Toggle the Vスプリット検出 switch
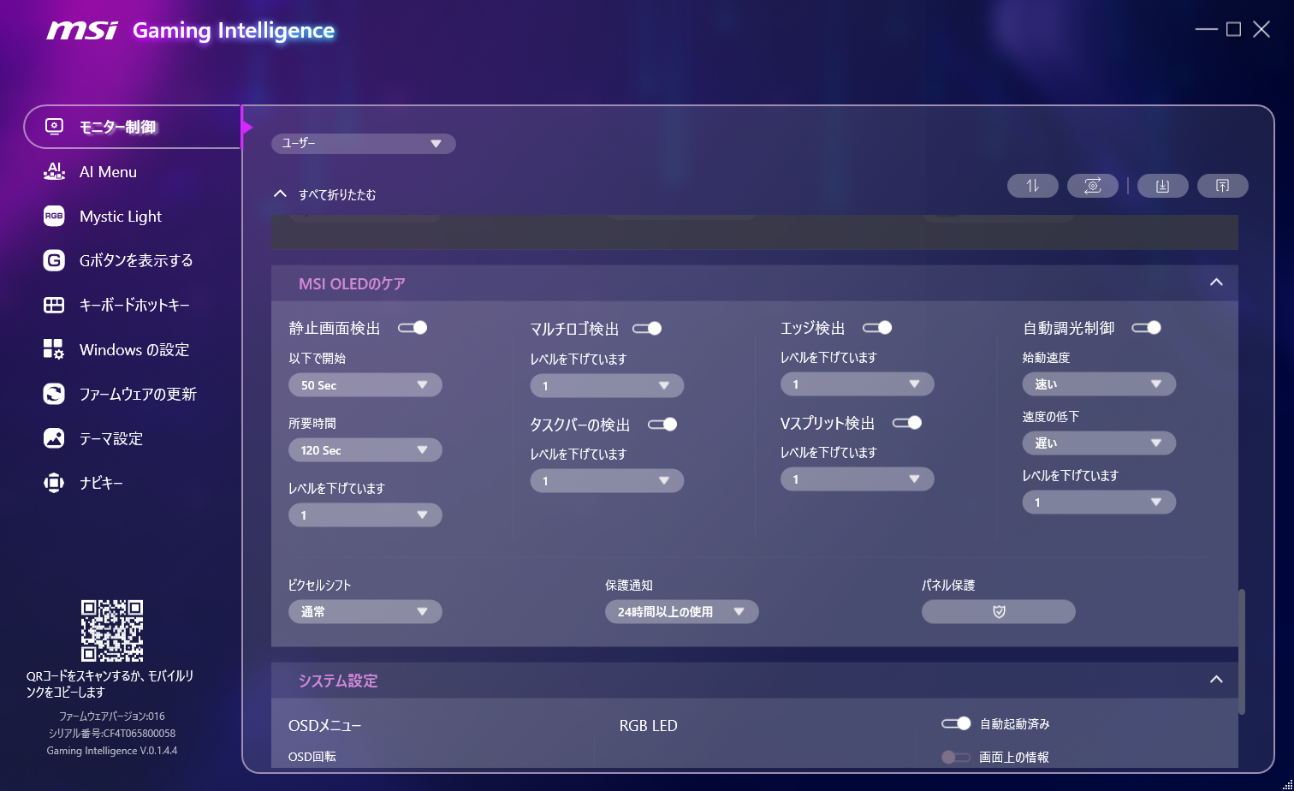Screen dimensions: 1294x791 coord(907,422)
